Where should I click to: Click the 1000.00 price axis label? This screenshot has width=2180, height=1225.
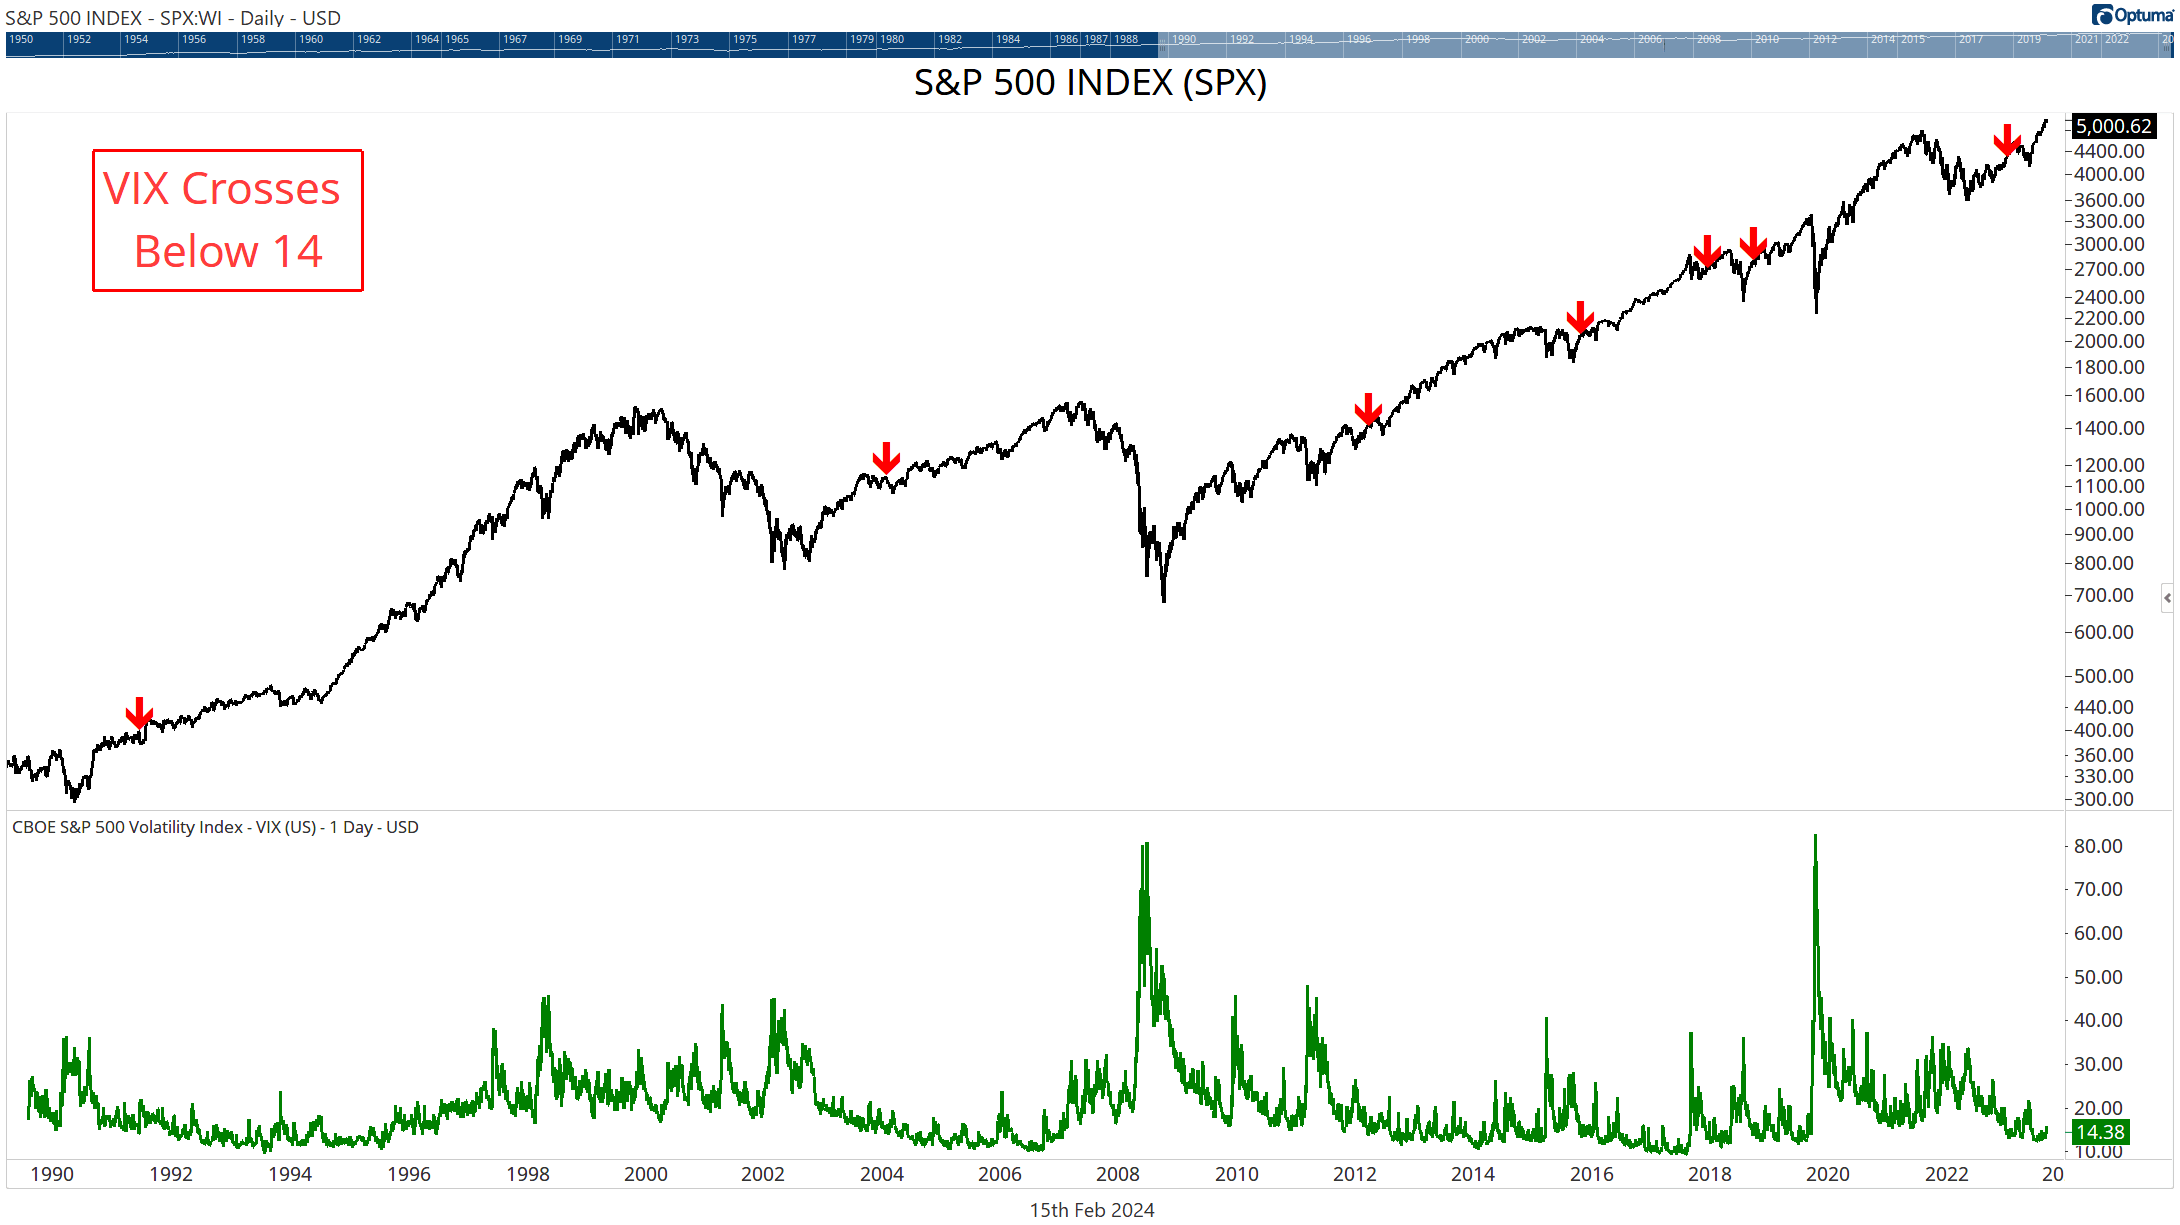[x=2109, y=509]
